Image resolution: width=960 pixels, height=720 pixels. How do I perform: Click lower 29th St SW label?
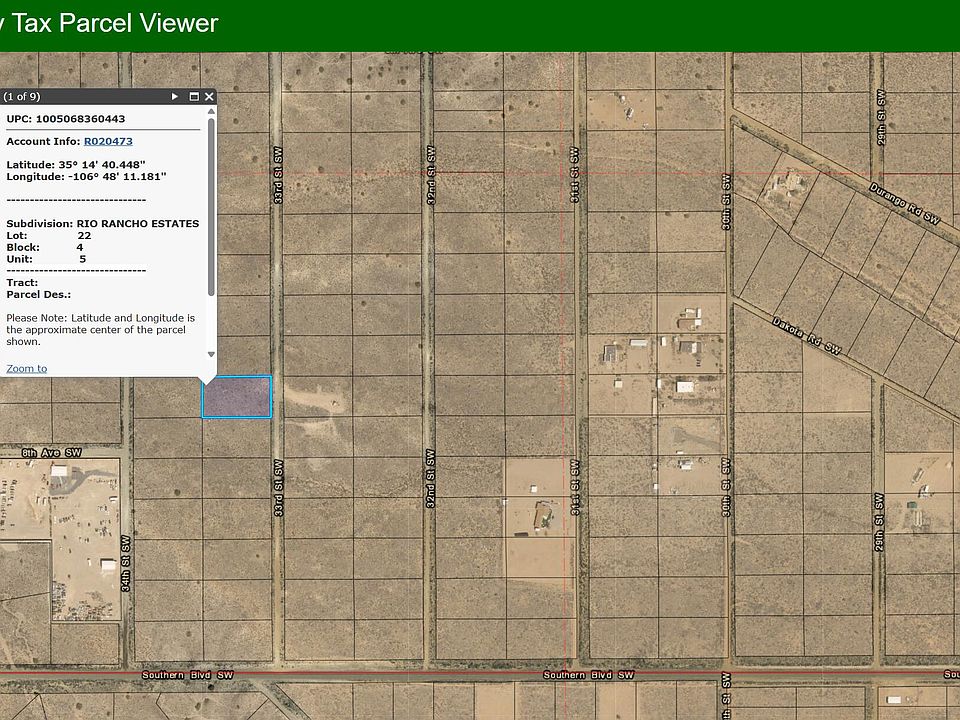point(879,523)
